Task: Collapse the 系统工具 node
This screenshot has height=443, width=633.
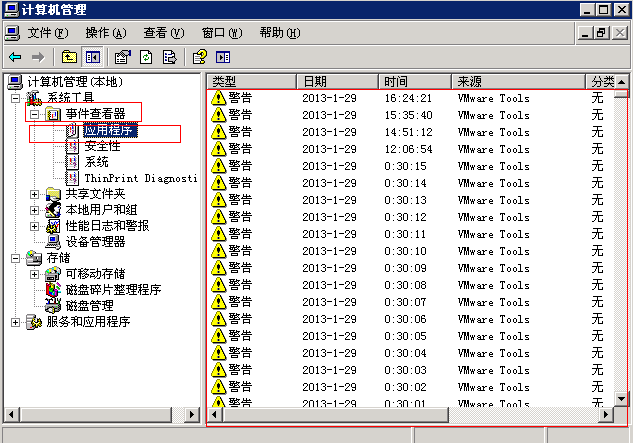Action: tap(15, 98)
